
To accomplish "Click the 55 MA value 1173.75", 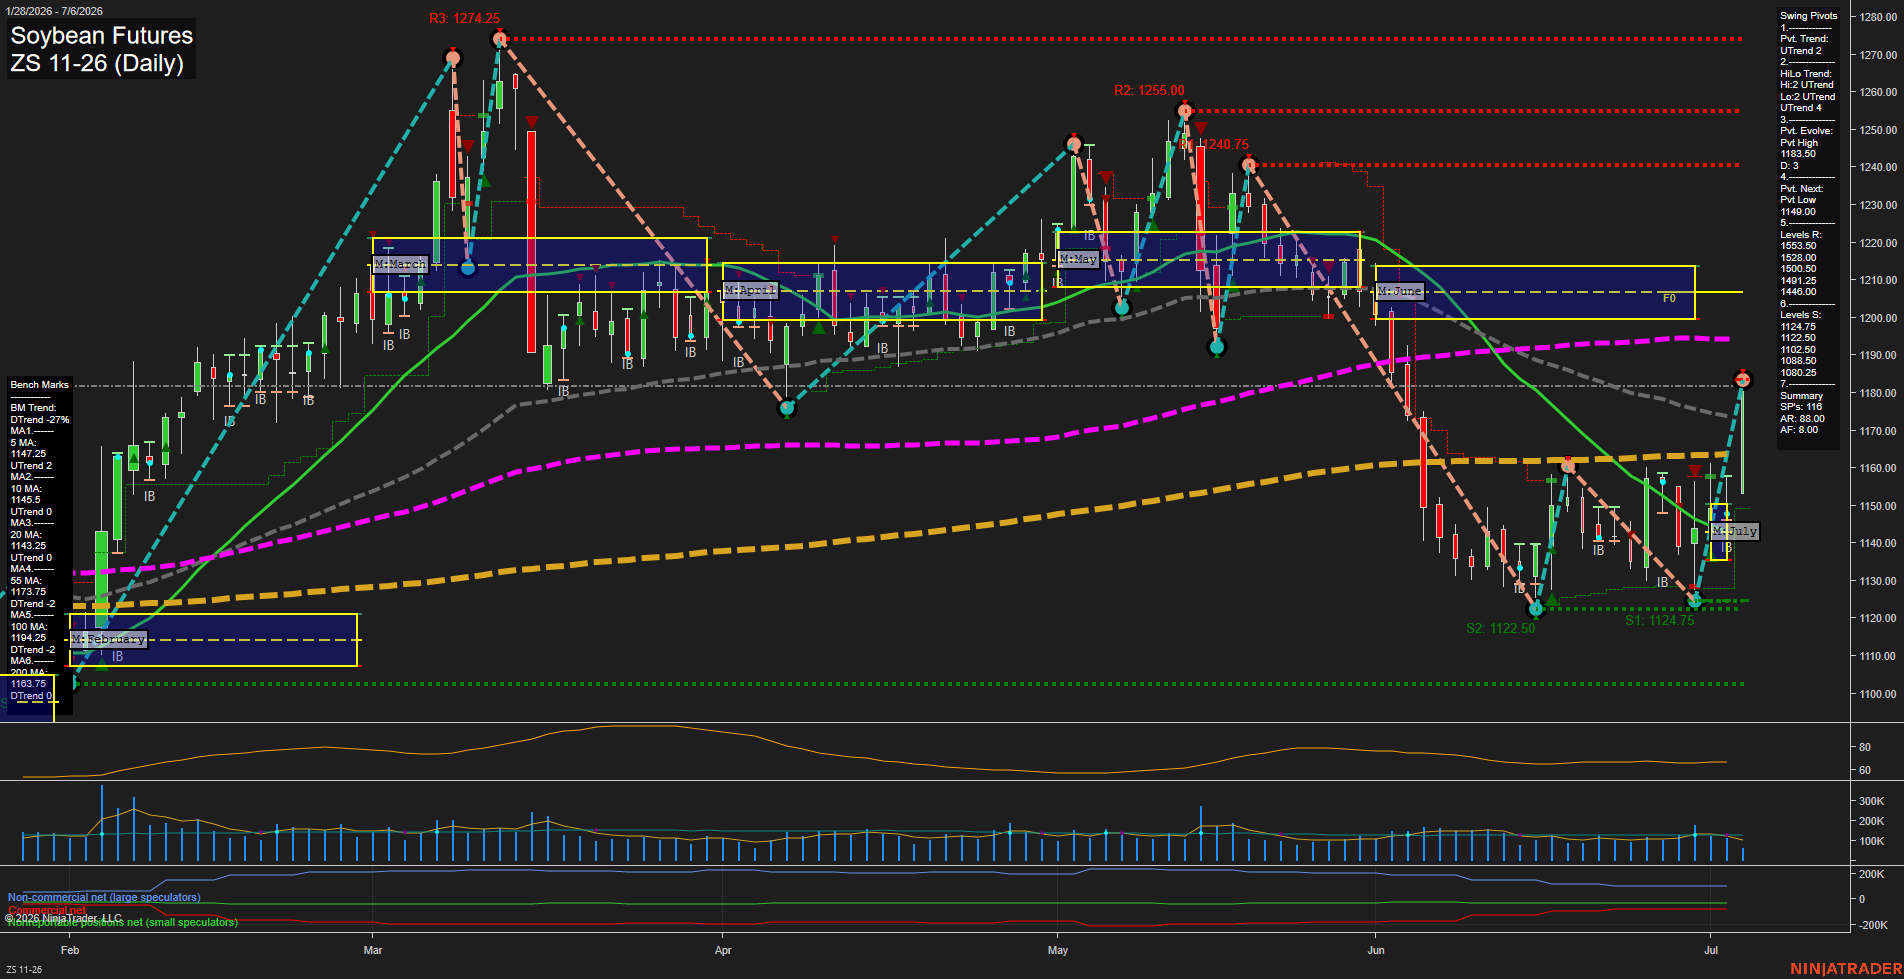I will click(x=28, y=592).
